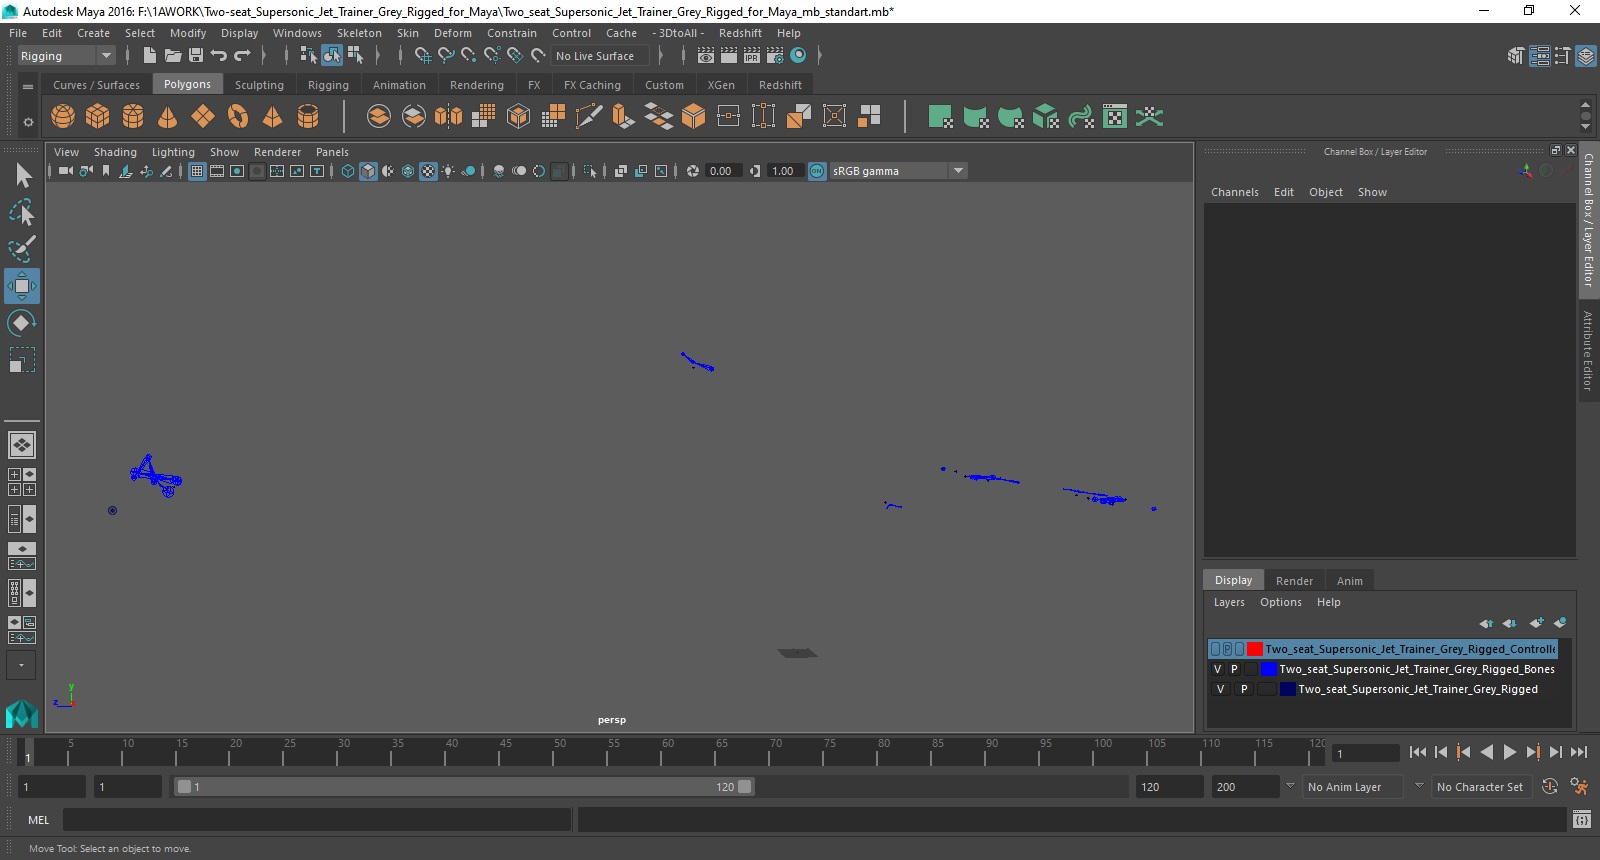Image resolution: width=1600 pixels, height=860 pixels.
Task: Open shelf options gear menu
Action: 28,122
